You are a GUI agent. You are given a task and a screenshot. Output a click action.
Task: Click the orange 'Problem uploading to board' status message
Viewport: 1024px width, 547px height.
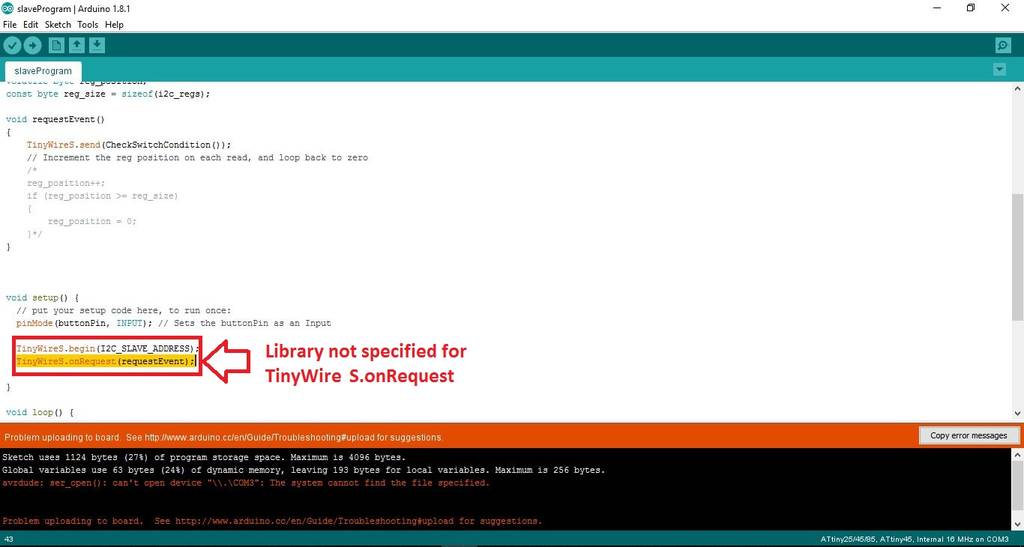pos(223,437)
